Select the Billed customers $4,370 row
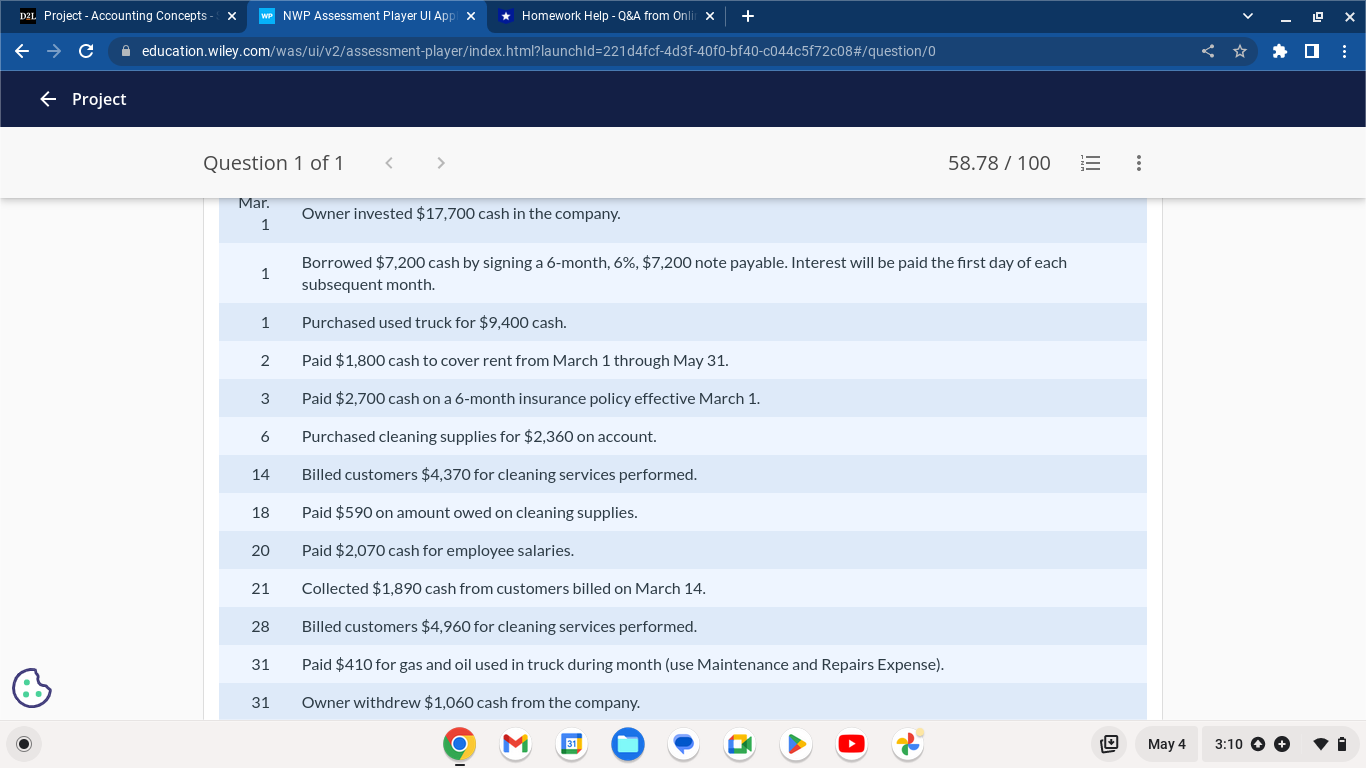The image size is (1366, 768). (x=683, y=475)
